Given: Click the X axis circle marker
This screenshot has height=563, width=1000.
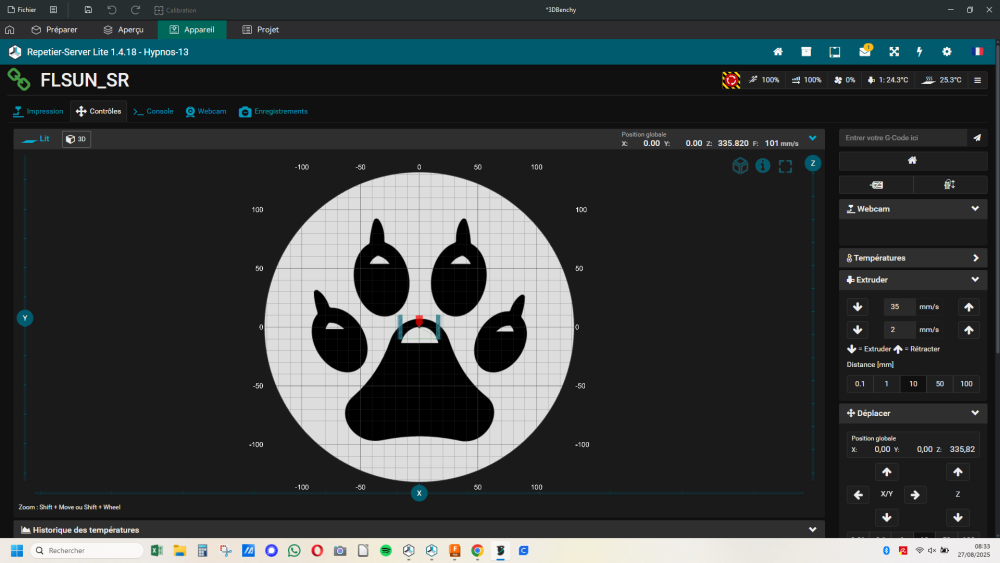Looking at the screenshot, I should (419, 493).
